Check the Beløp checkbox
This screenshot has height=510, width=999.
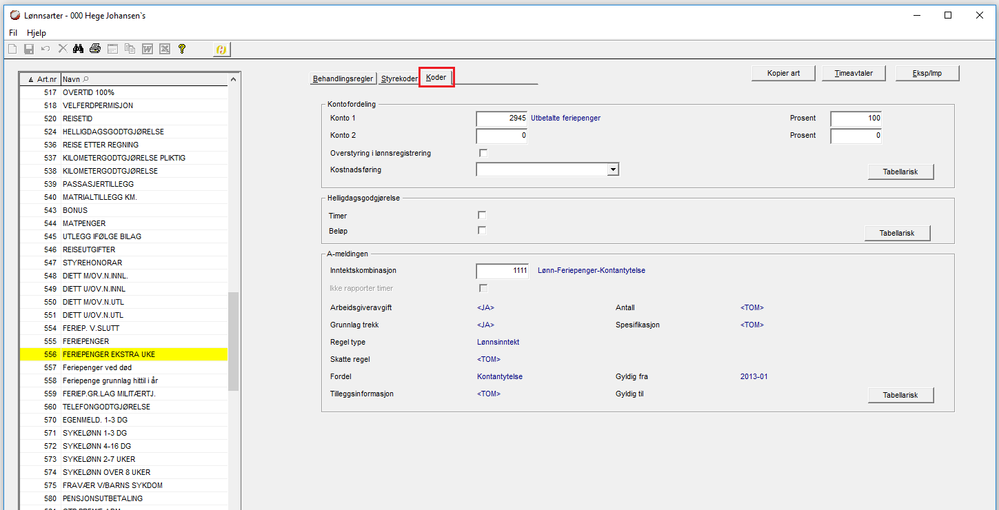[x=483, y=230]
